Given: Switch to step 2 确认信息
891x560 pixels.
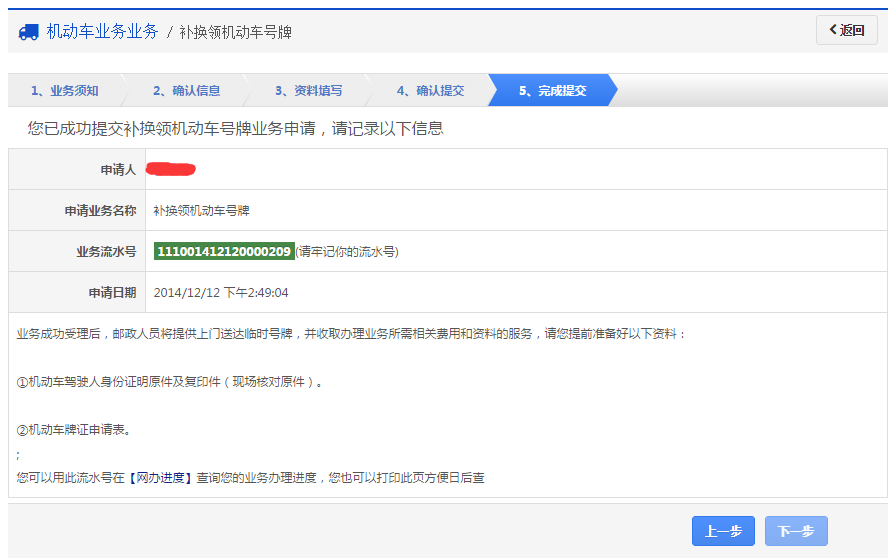Looking at the screenshot, I should tap(186, 90).
